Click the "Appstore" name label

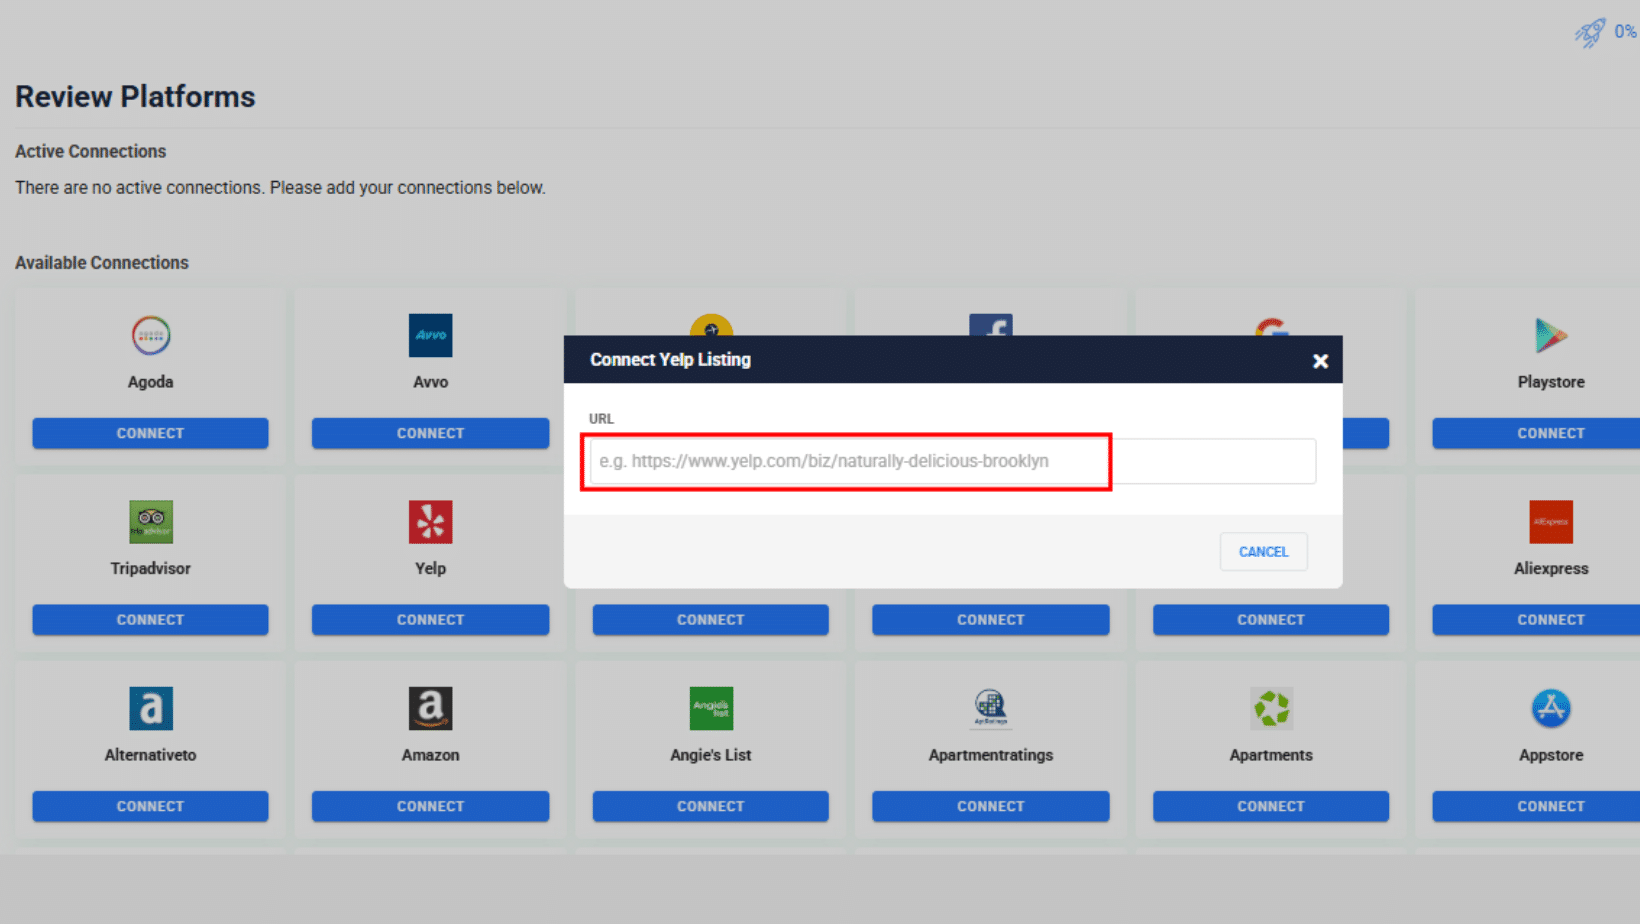1551,755
